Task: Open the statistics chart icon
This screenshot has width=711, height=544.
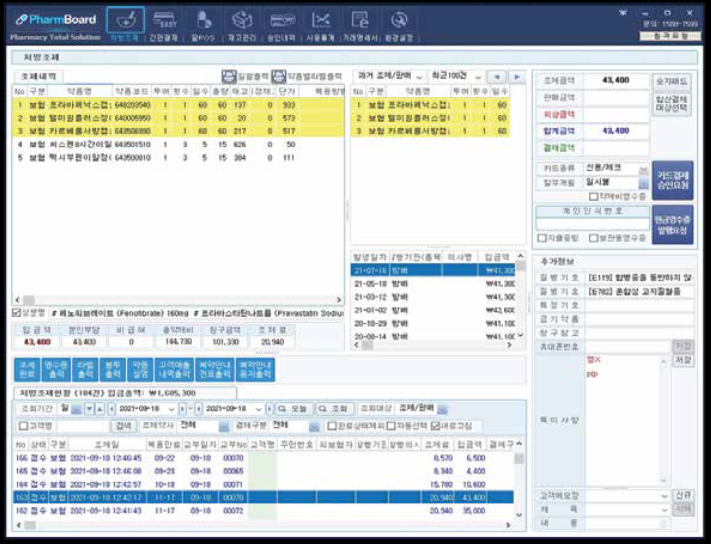Action: click(x=321, y=20)
